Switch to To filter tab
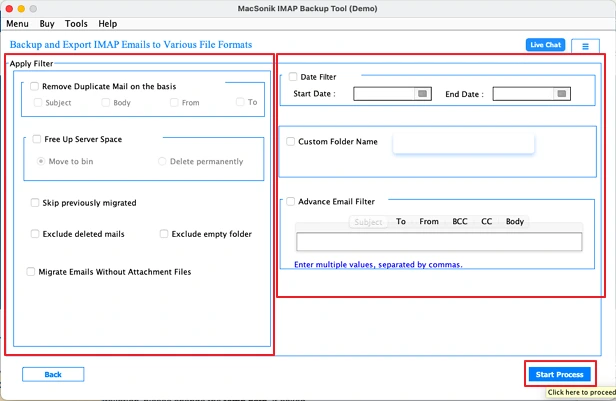Viewport: 616px width, 401px height. pyautogui.click(x=401, y=222)
